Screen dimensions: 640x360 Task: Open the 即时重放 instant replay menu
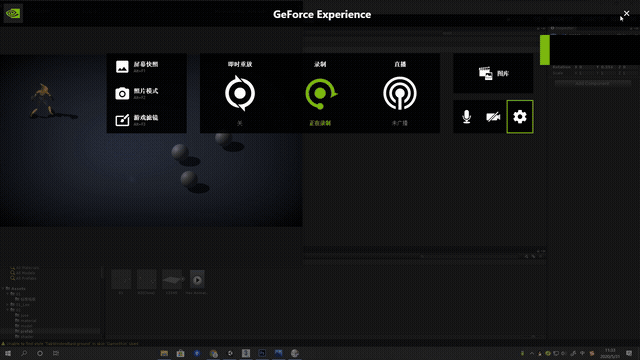[240, 93]
